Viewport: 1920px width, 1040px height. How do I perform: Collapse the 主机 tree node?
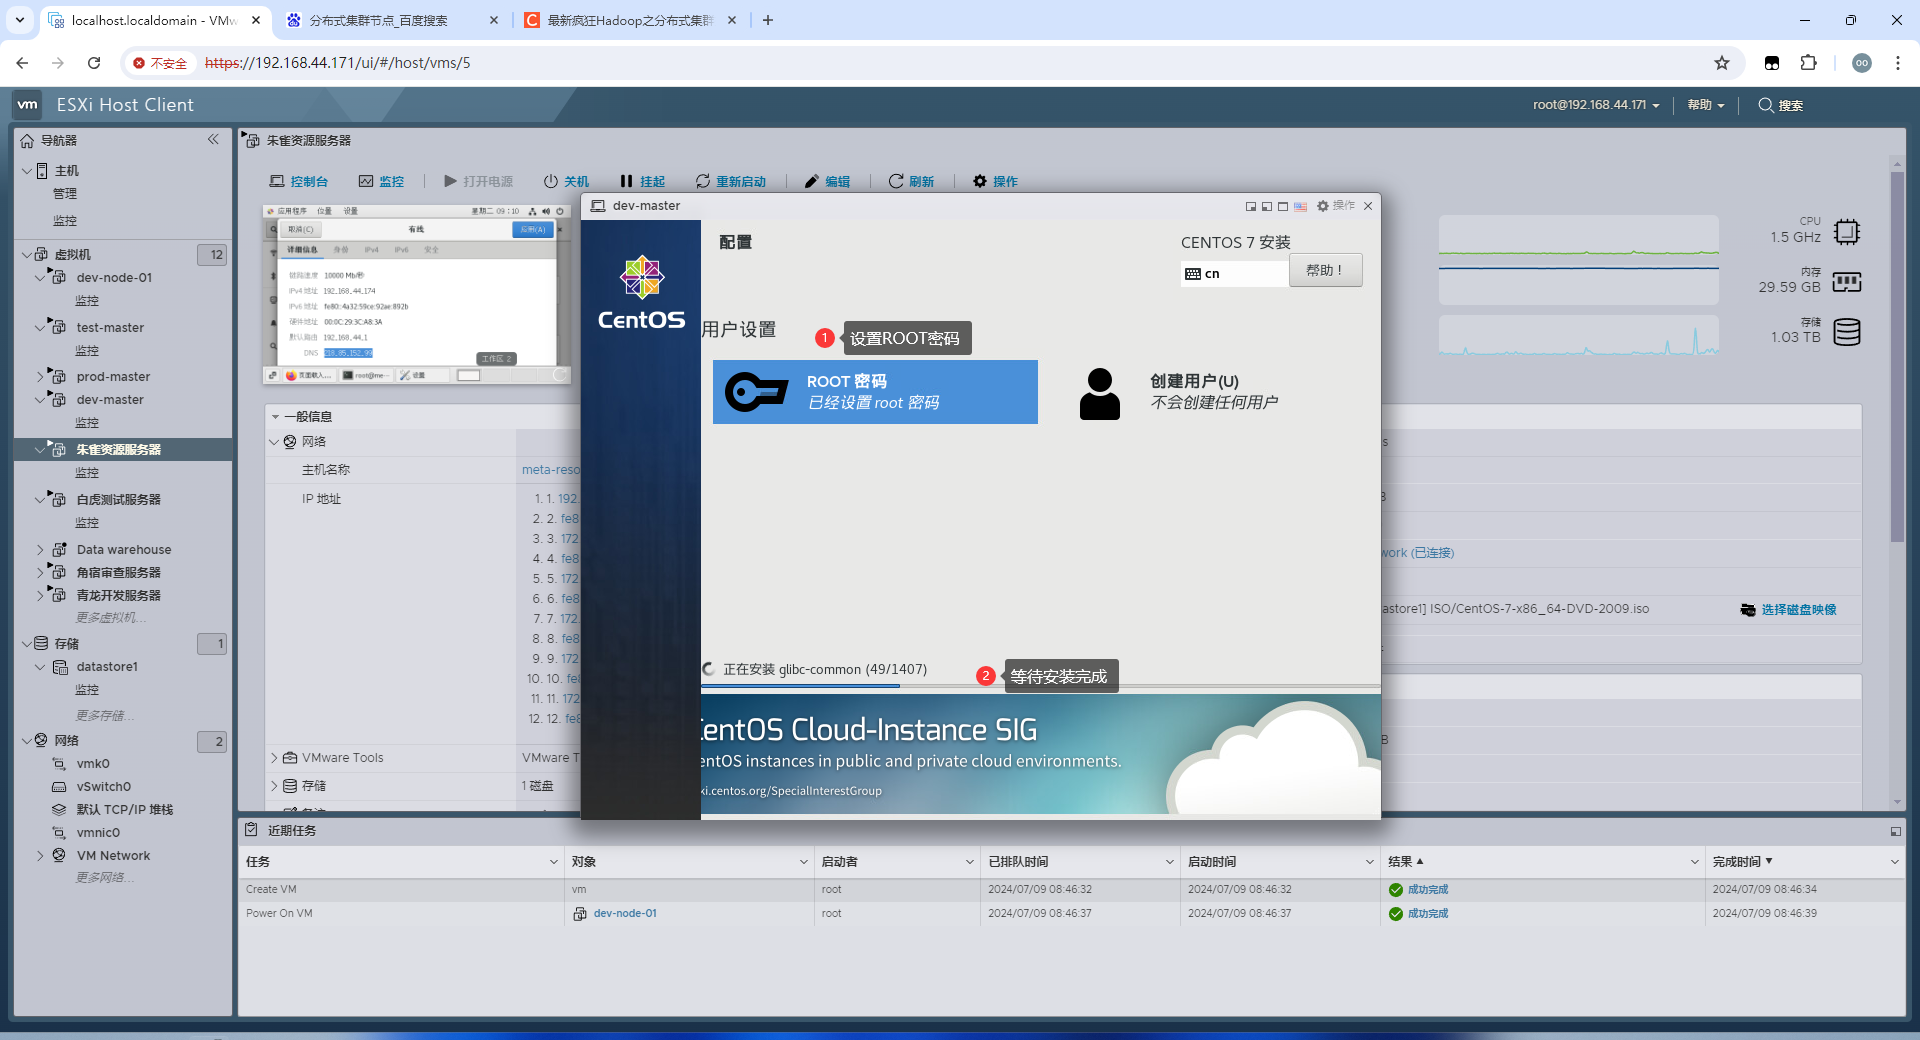(26, 171)
